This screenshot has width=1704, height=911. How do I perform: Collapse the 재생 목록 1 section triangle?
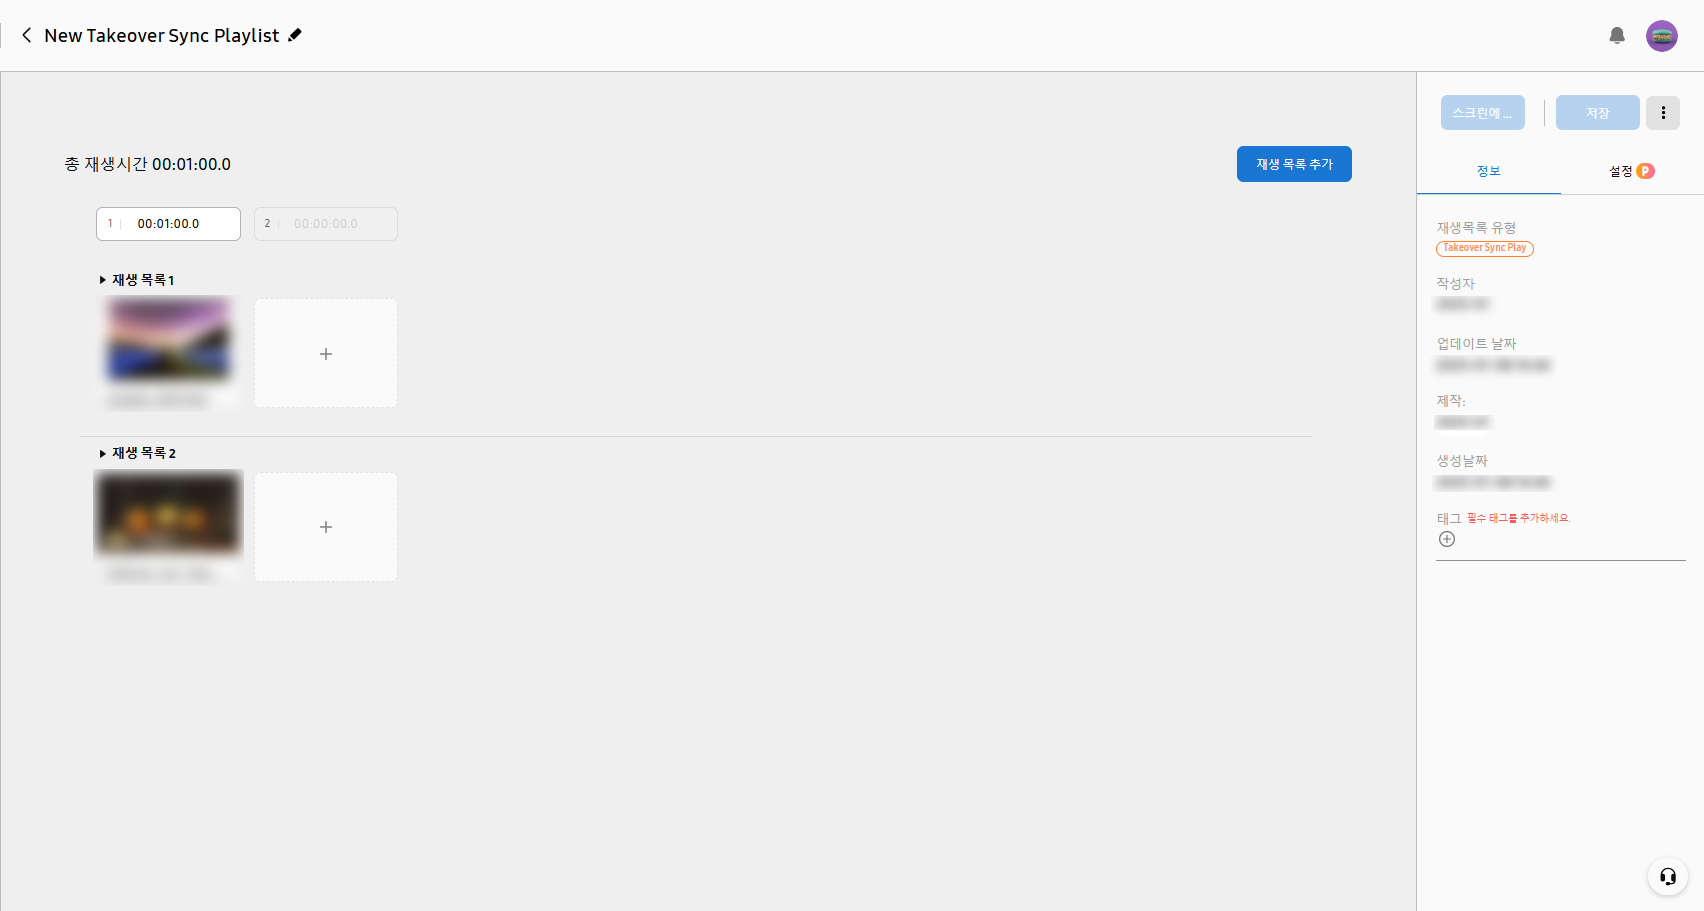(102, 280)
